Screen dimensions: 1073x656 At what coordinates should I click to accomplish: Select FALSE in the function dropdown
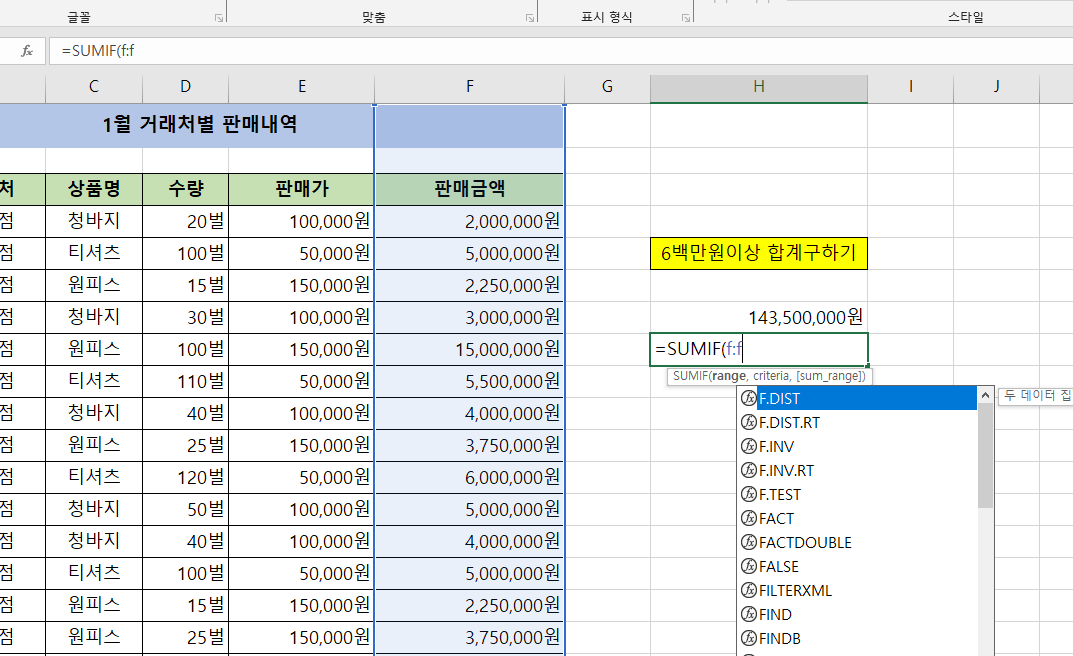coord(858,566)
